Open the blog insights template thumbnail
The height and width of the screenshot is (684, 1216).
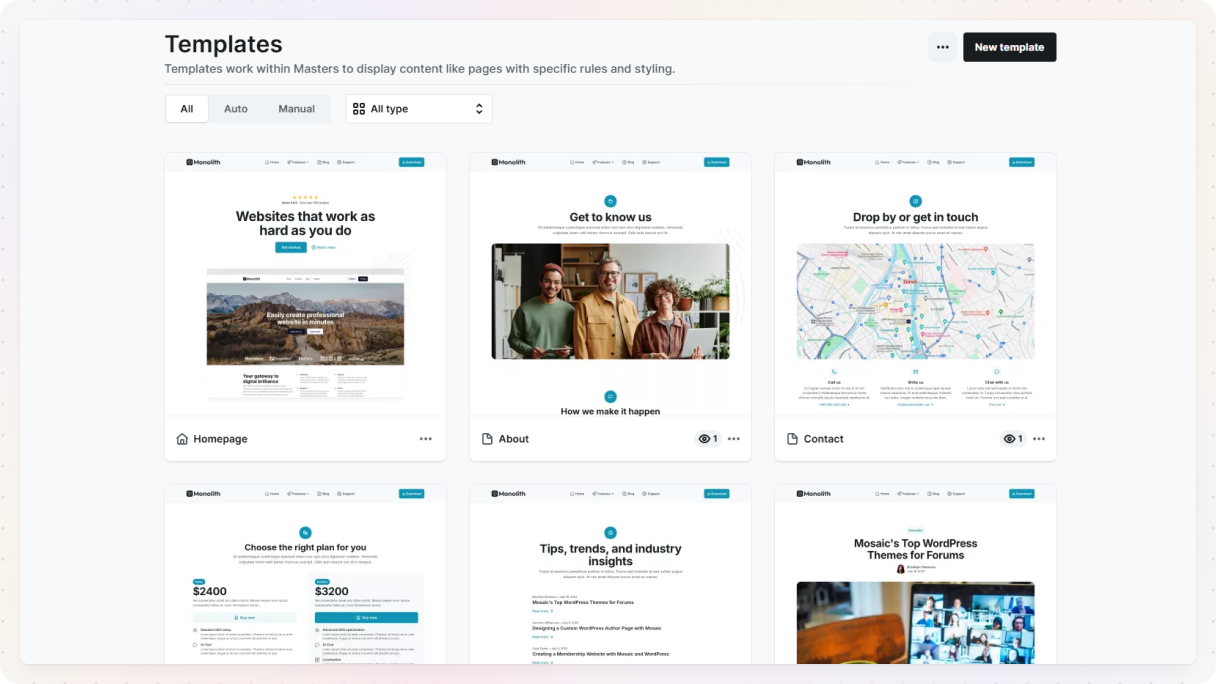click(610, 575)
